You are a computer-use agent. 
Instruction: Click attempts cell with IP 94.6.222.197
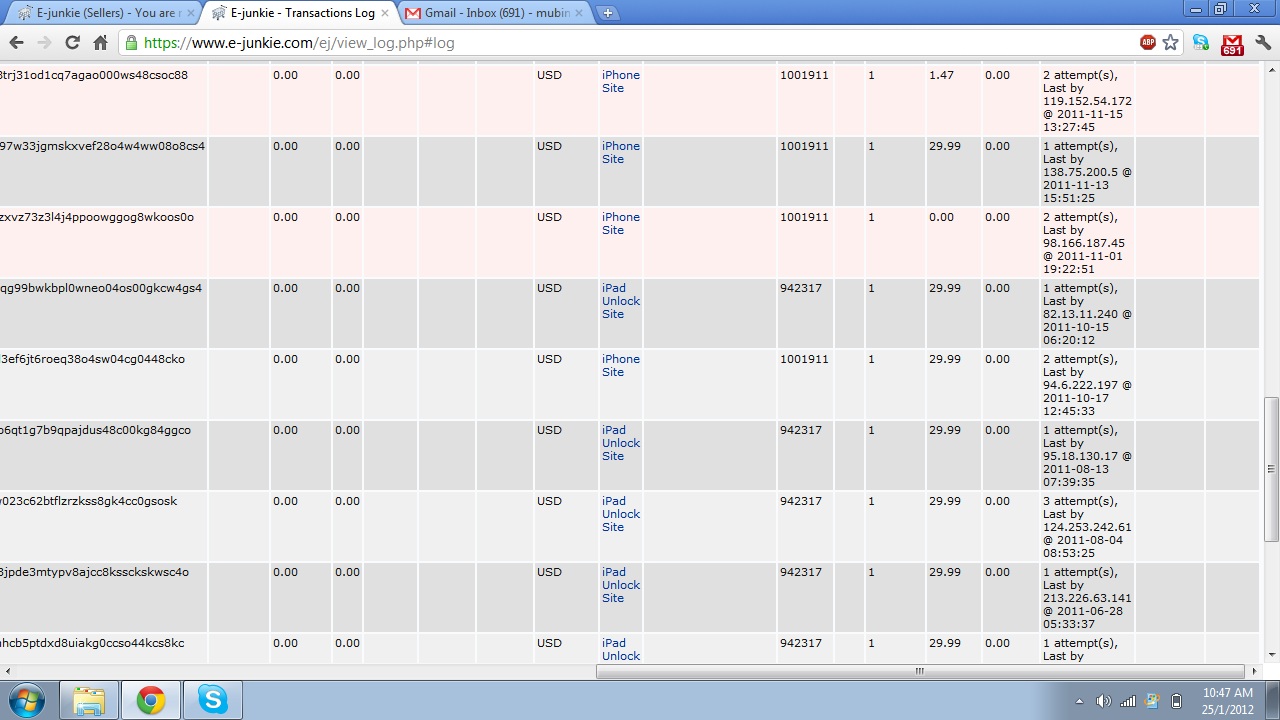point(1087,385)
